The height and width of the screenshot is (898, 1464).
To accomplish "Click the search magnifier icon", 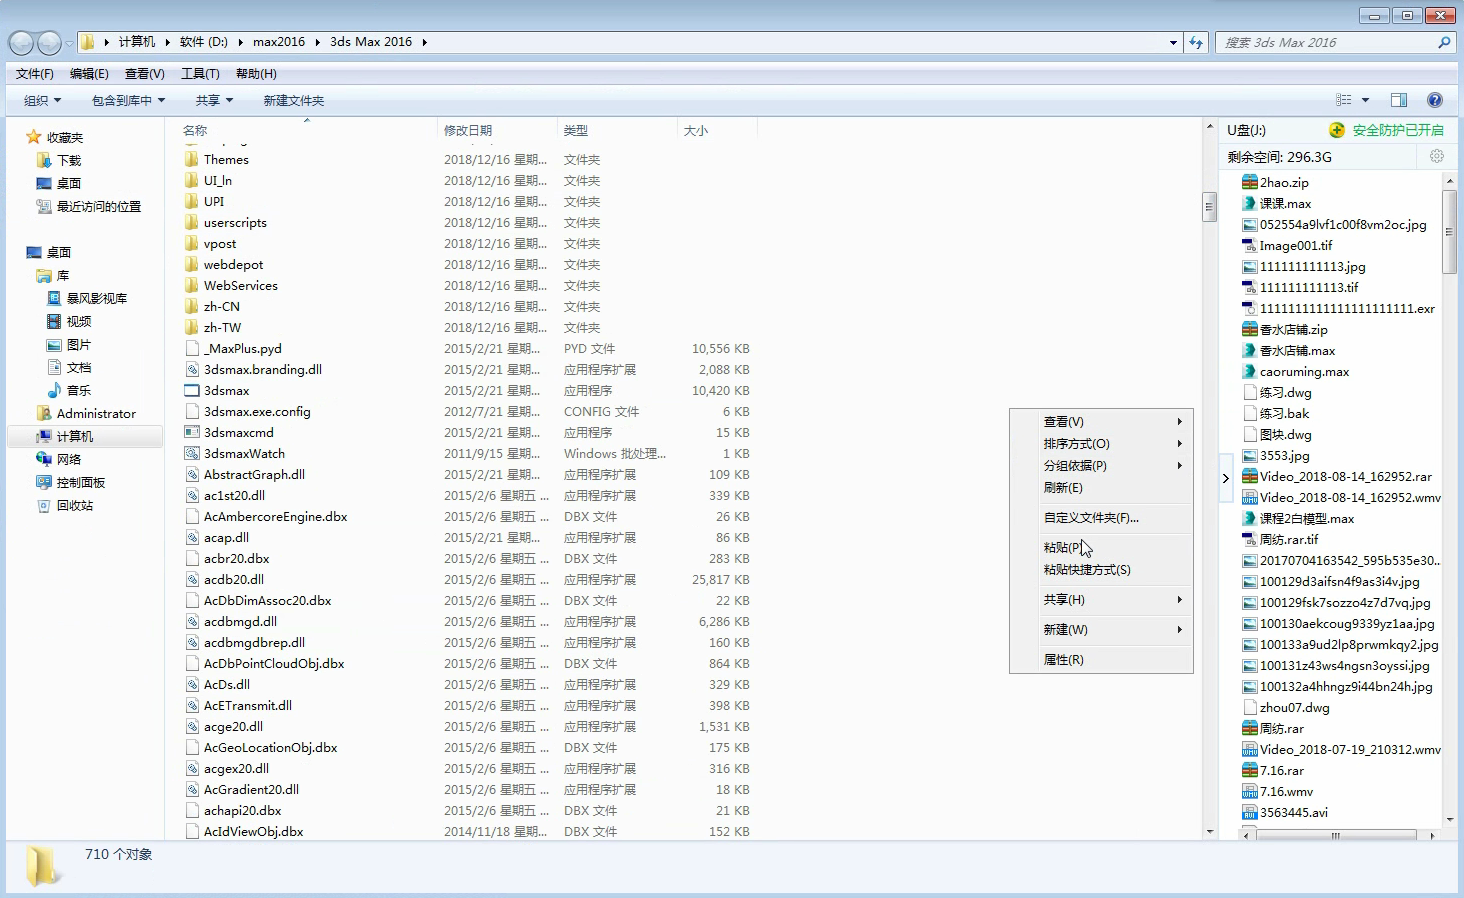I will 1444,42.
